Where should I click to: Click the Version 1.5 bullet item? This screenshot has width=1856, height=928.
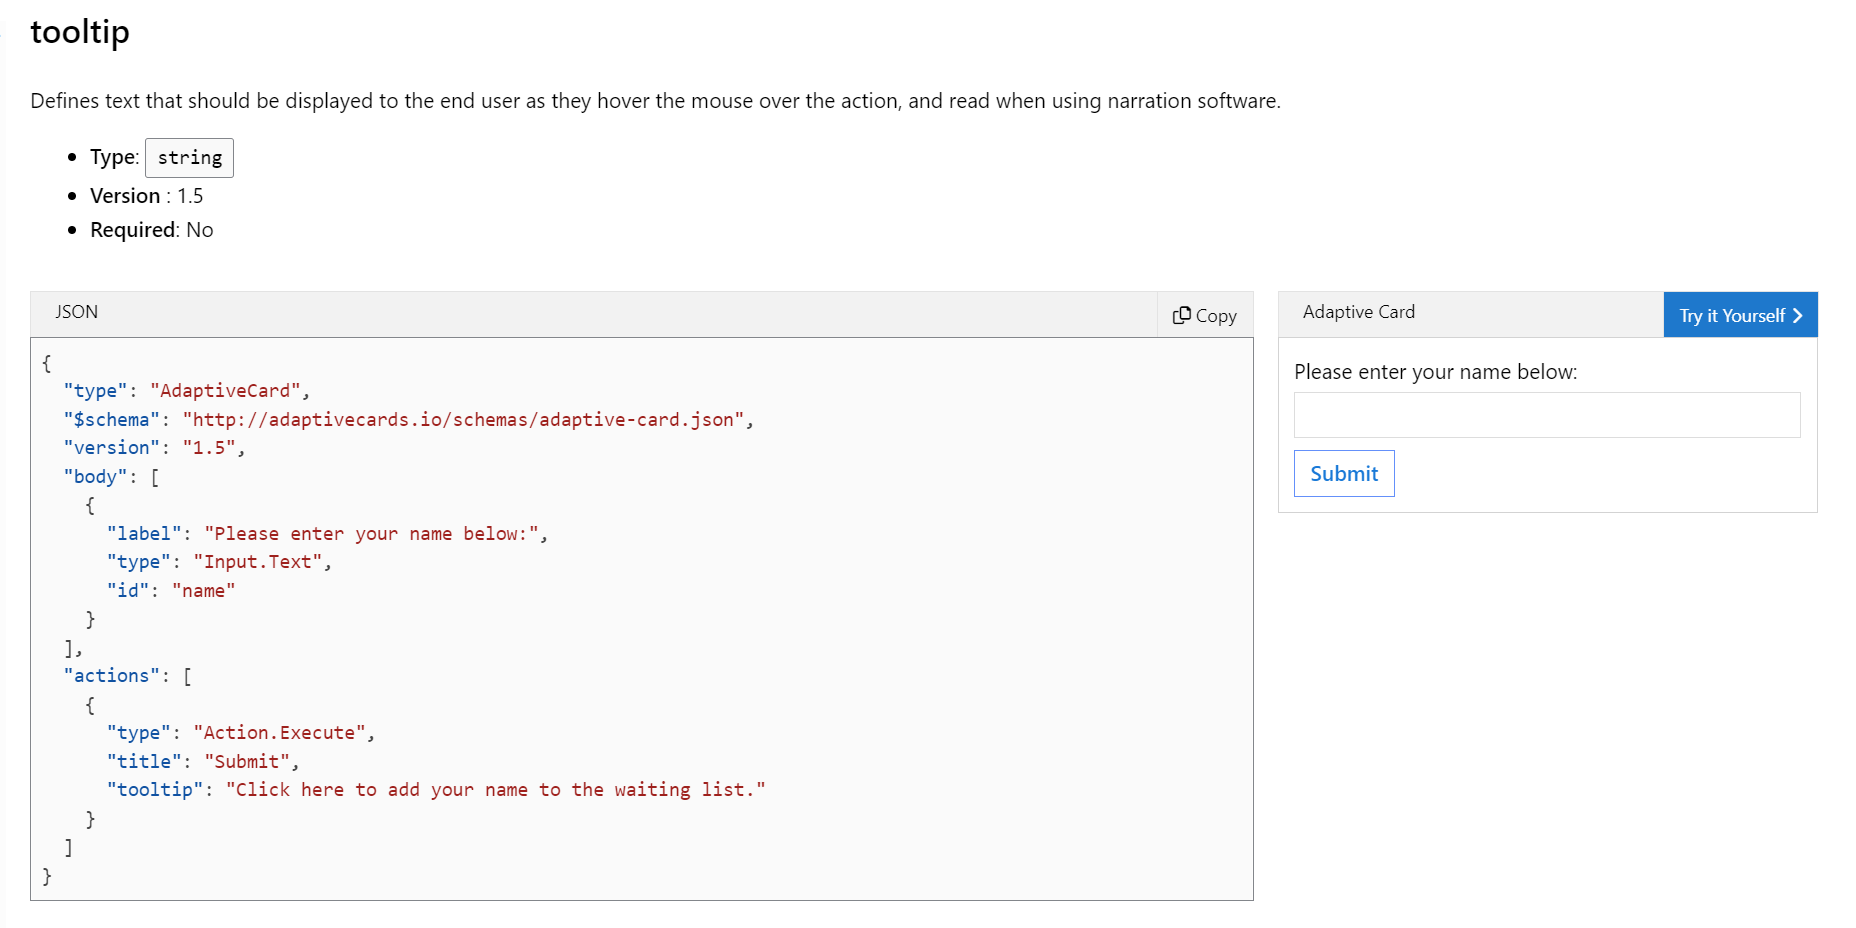[x=146, y=196]
